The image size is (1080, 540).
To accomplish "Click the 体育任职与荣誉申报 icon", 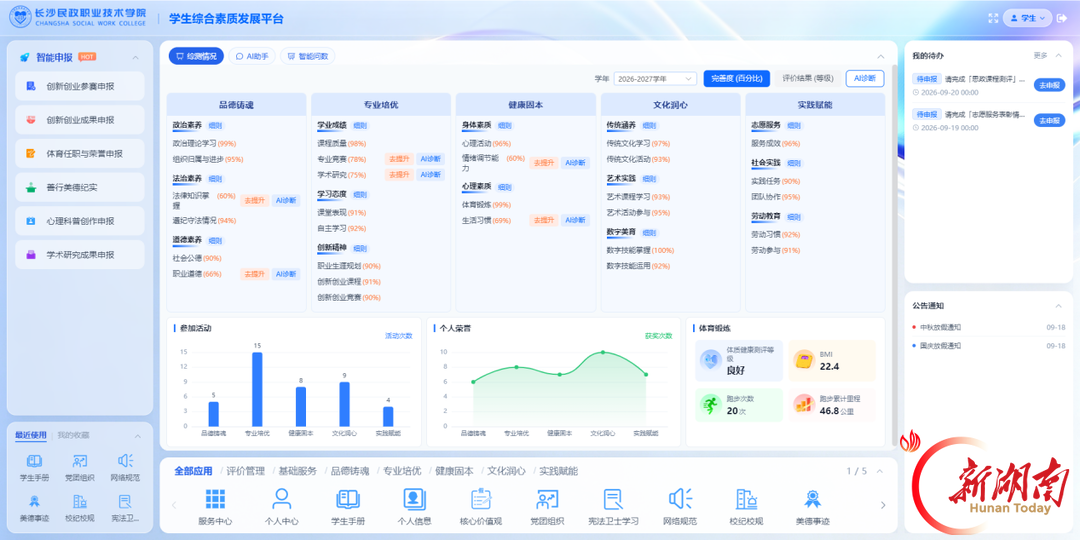I will pos(30,153).
